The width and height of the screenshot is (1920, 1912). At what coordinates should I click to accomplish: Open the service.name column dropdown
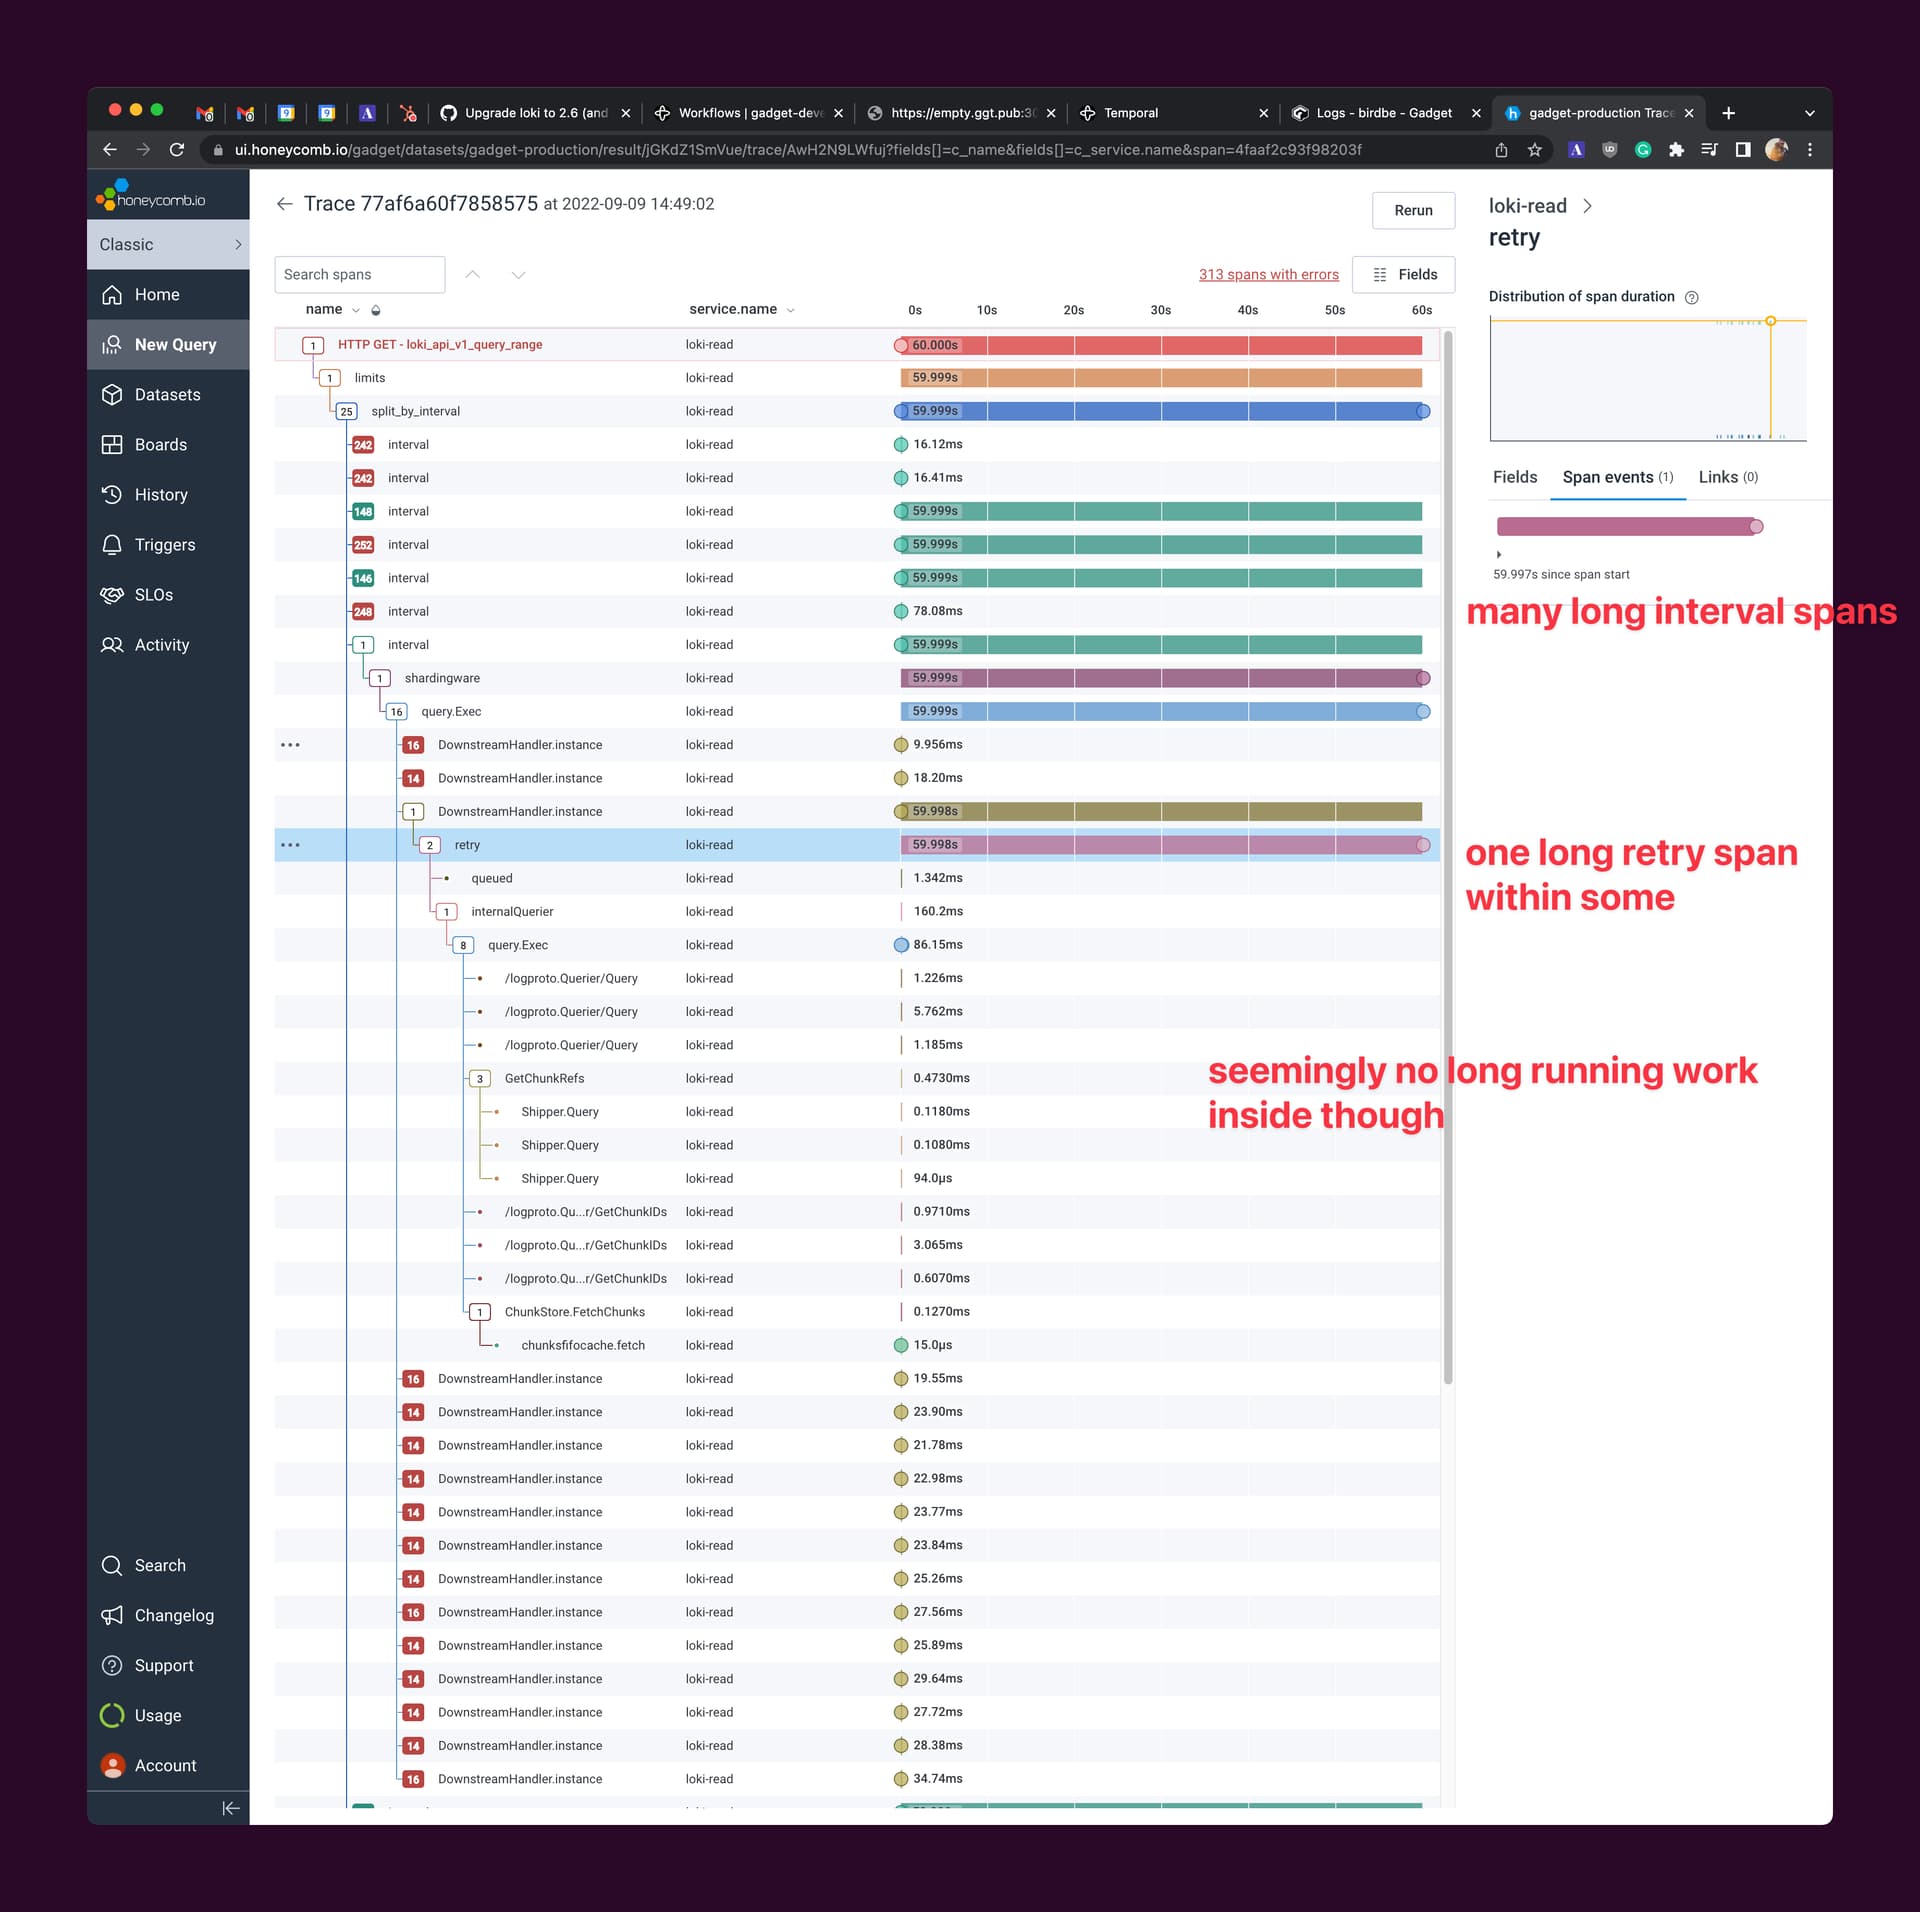[791, 310]
